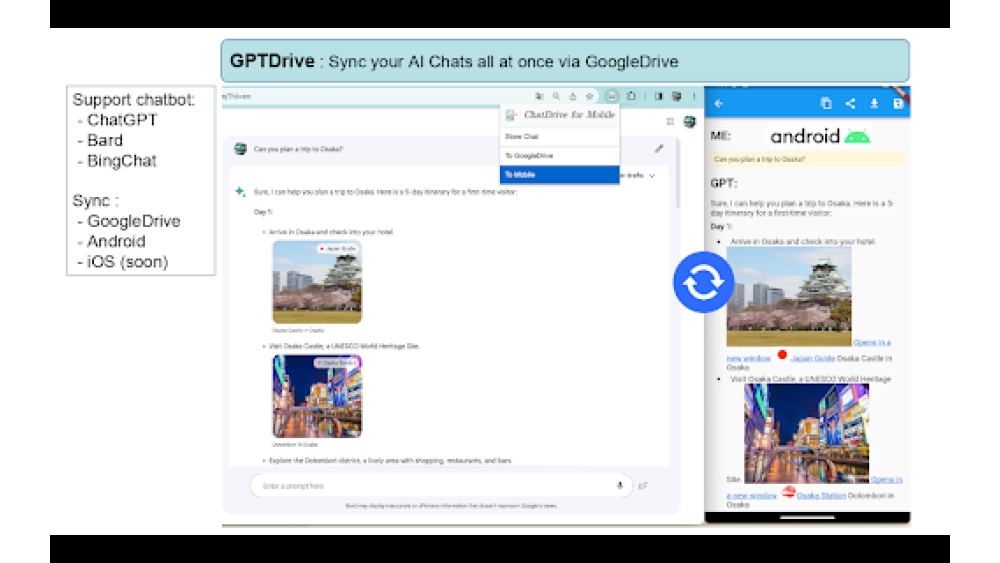
Task: Choose 'To GoogleDrive' in the ChatDrive popup
Action: [559, 156]
